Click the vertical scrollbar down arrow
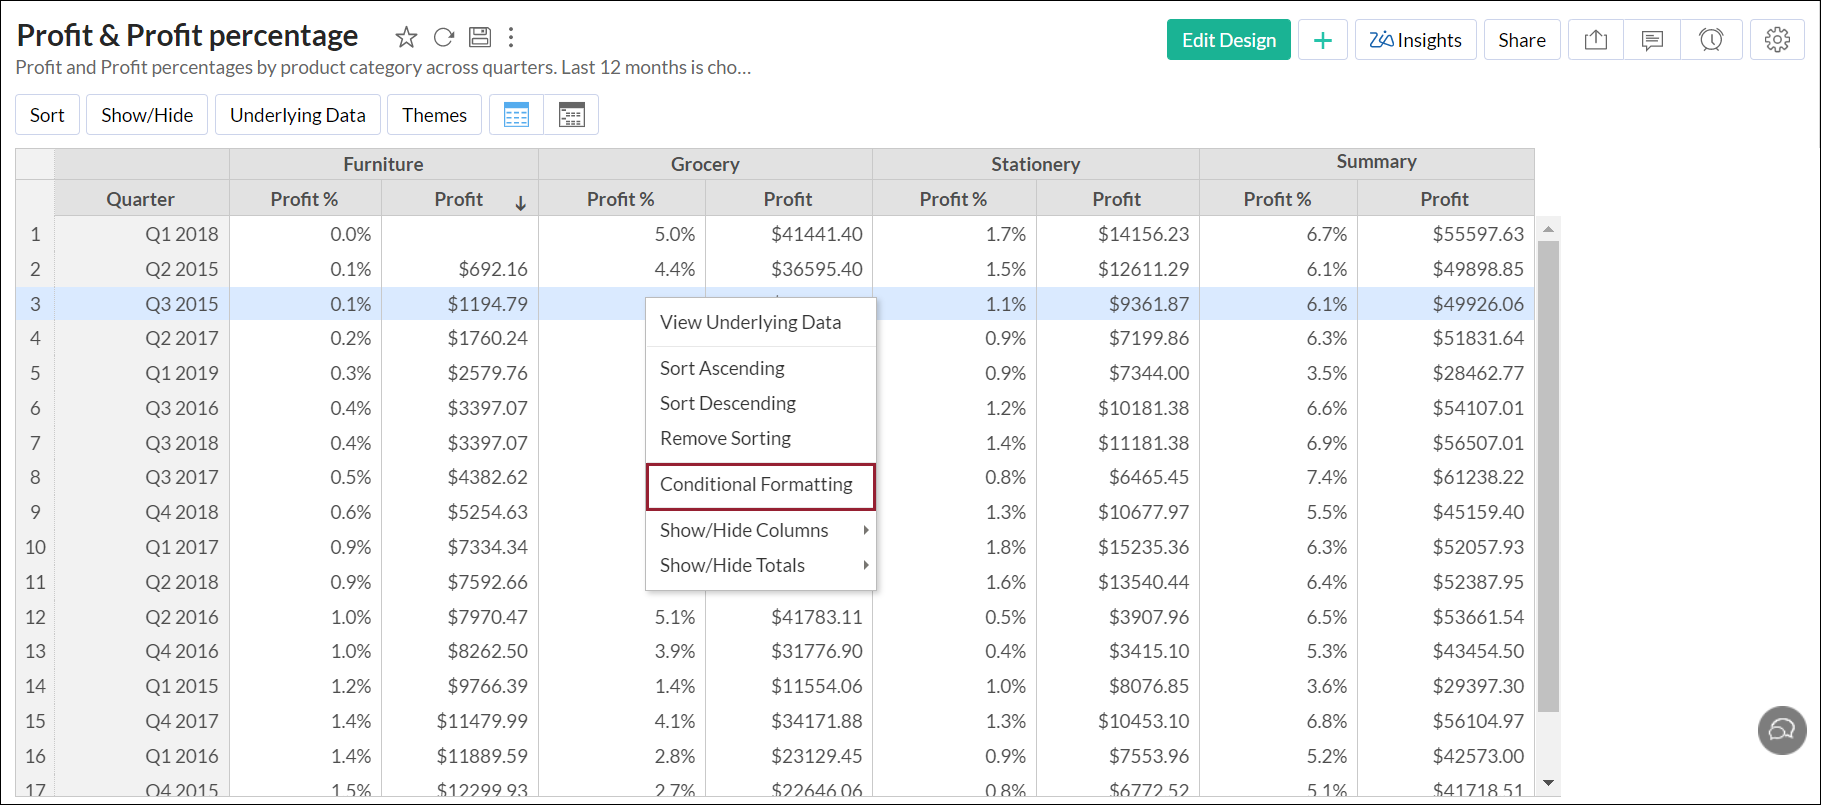 1548,783
